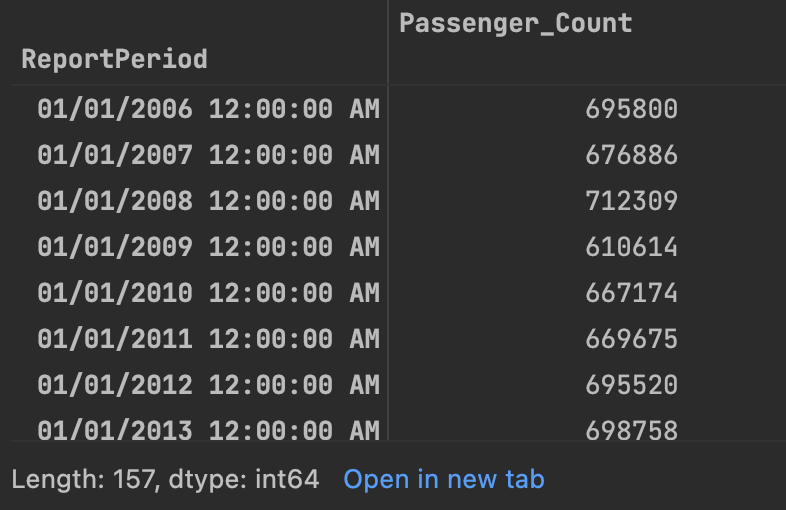Click the Passenger_Count column header
This screenshot has height=510, width=786.
515,24
